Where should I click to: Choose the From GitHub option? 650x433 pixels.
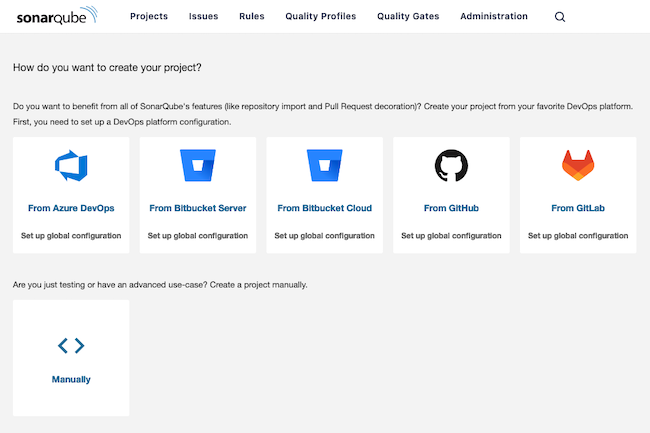point(451,208)
